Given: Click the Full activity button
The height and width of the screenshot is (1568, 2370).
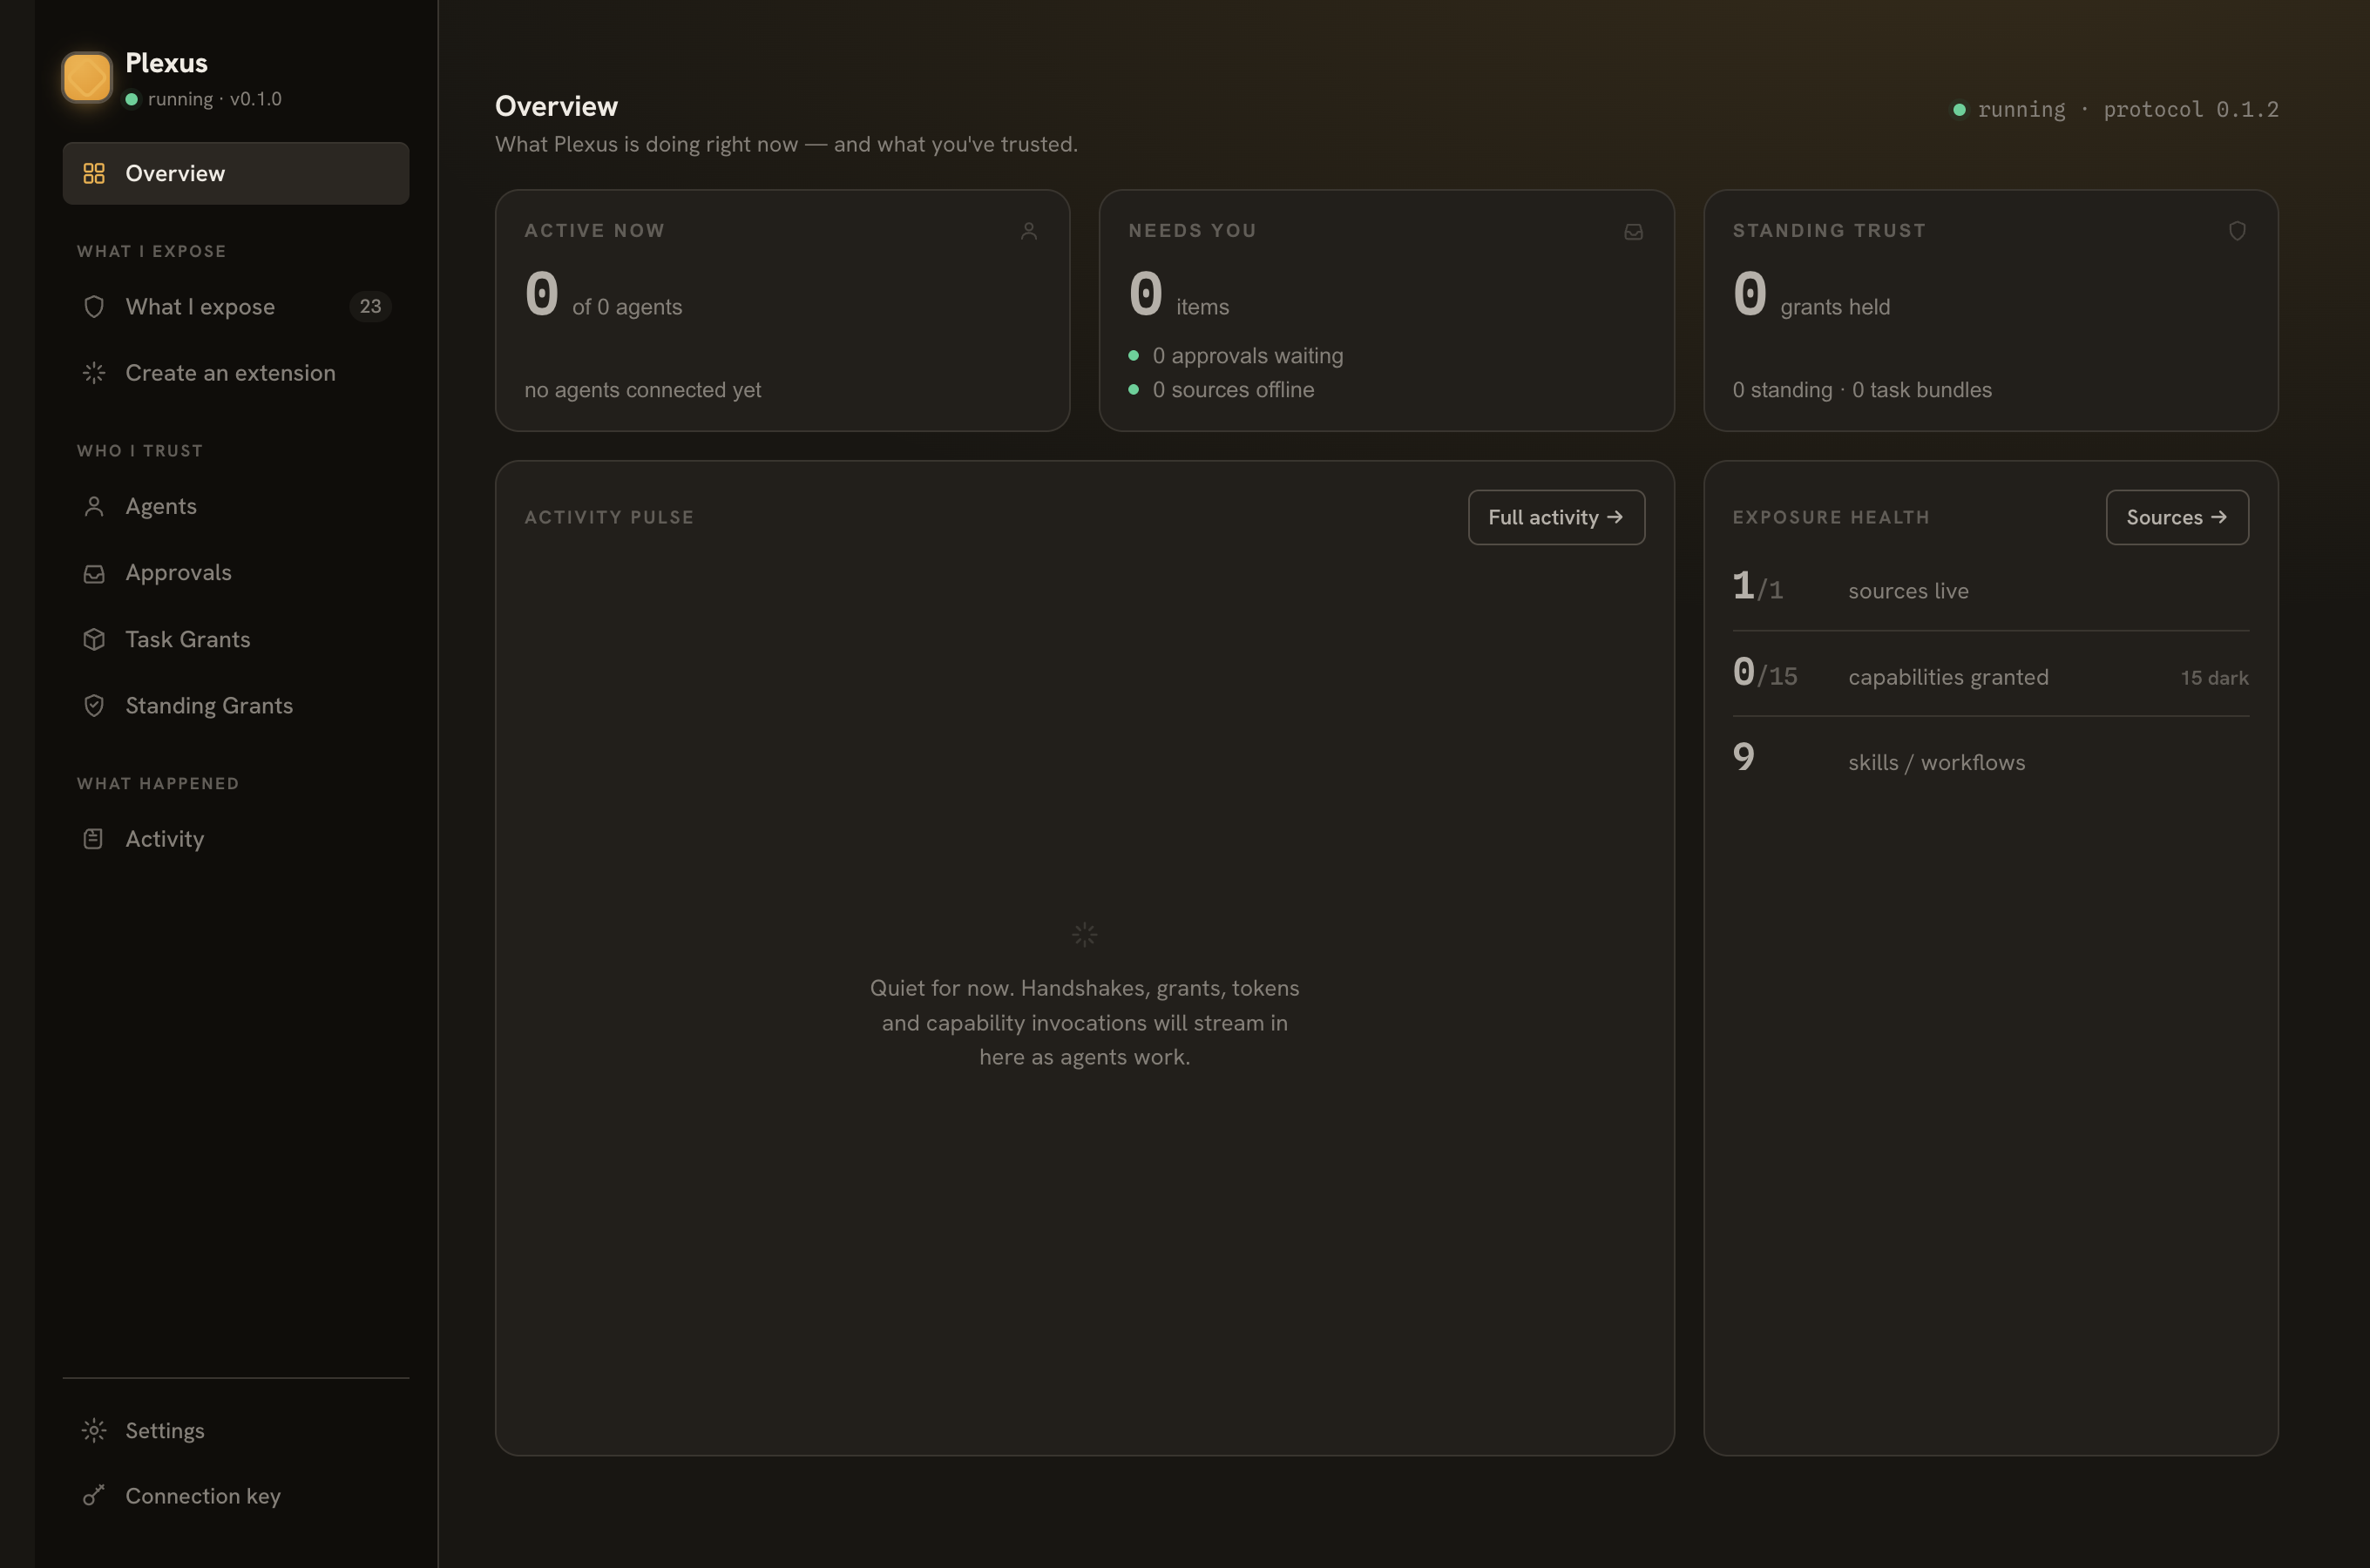Looking at the screenshot, I should coord(1556,517).
